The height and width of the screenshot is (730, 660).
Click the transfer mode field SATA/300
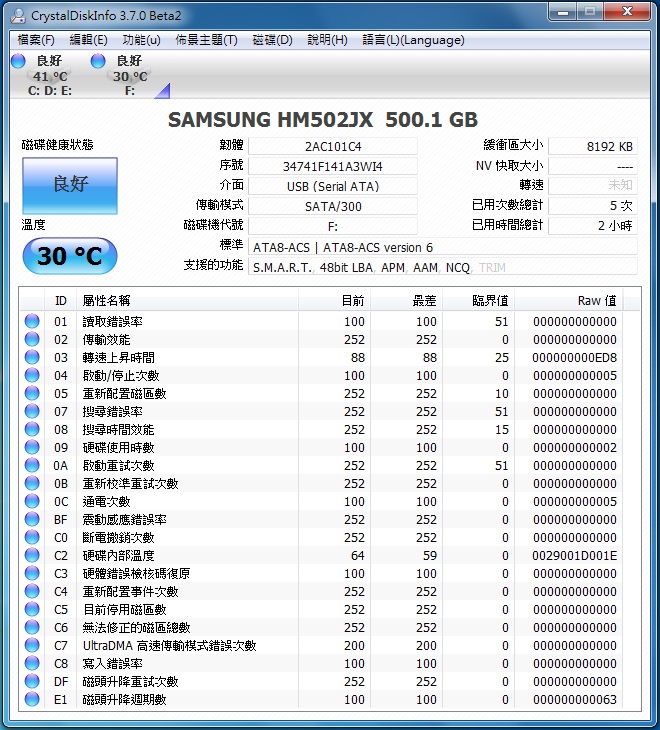[333, 206]
